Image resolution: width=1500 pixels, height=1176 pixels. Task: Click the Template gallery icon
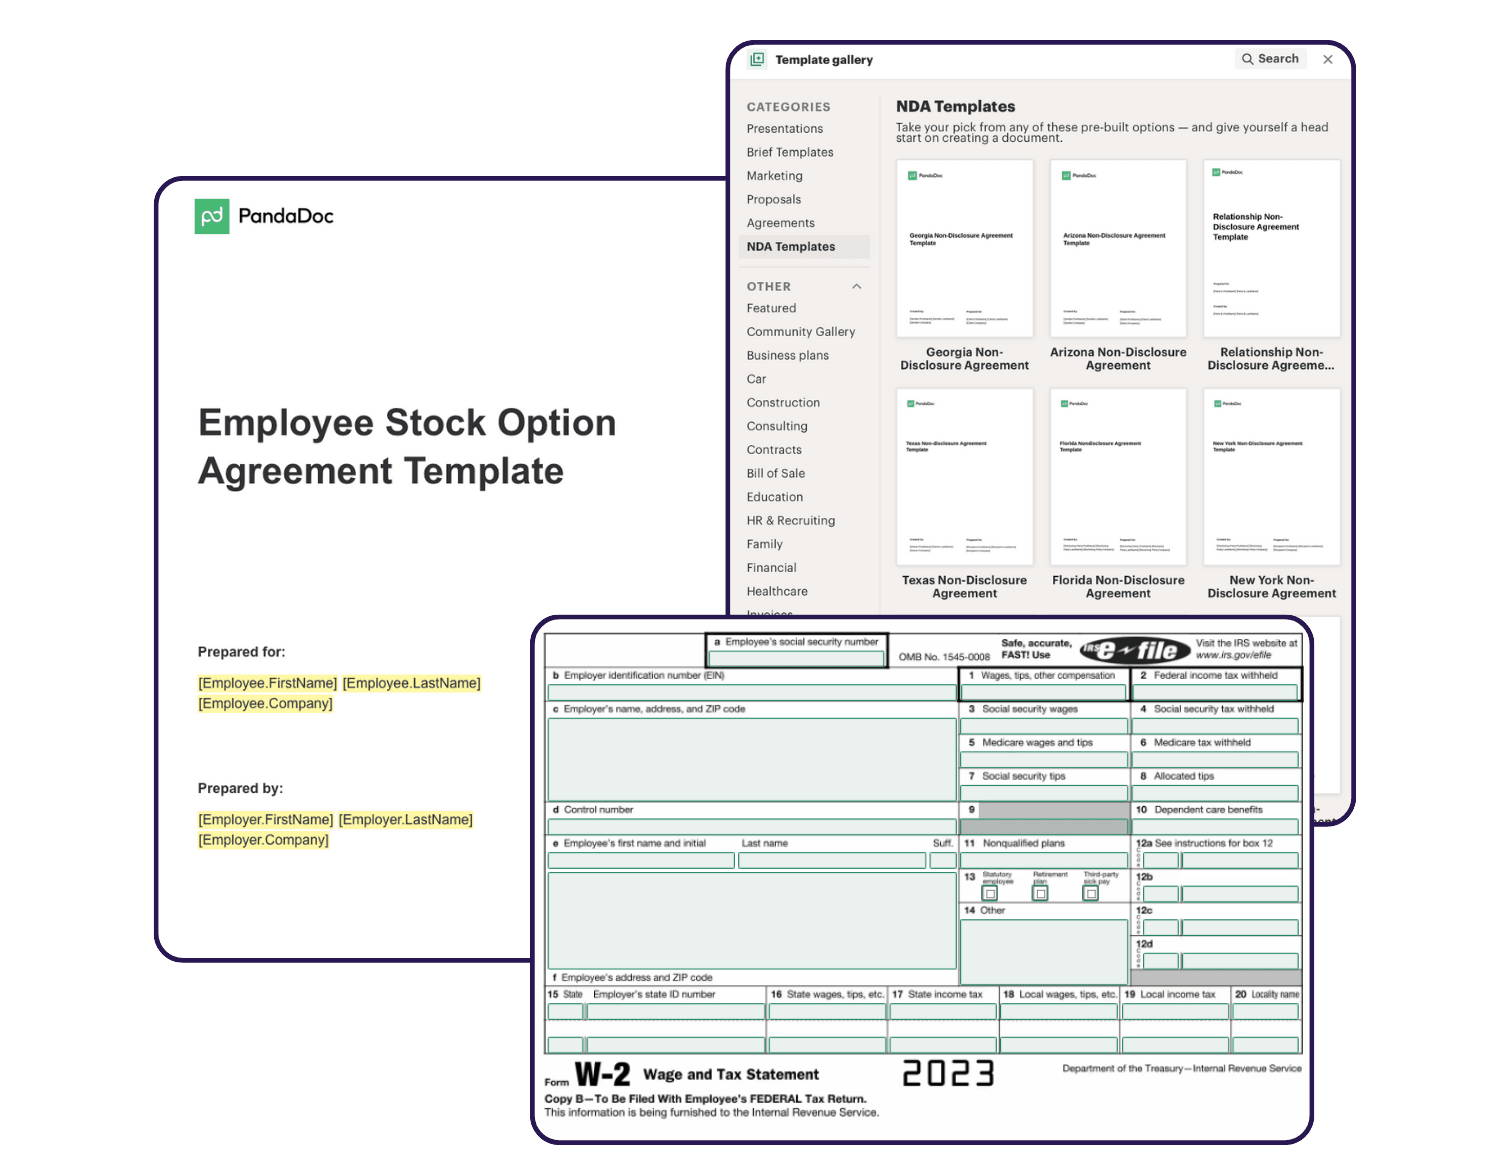pos(758,60)
